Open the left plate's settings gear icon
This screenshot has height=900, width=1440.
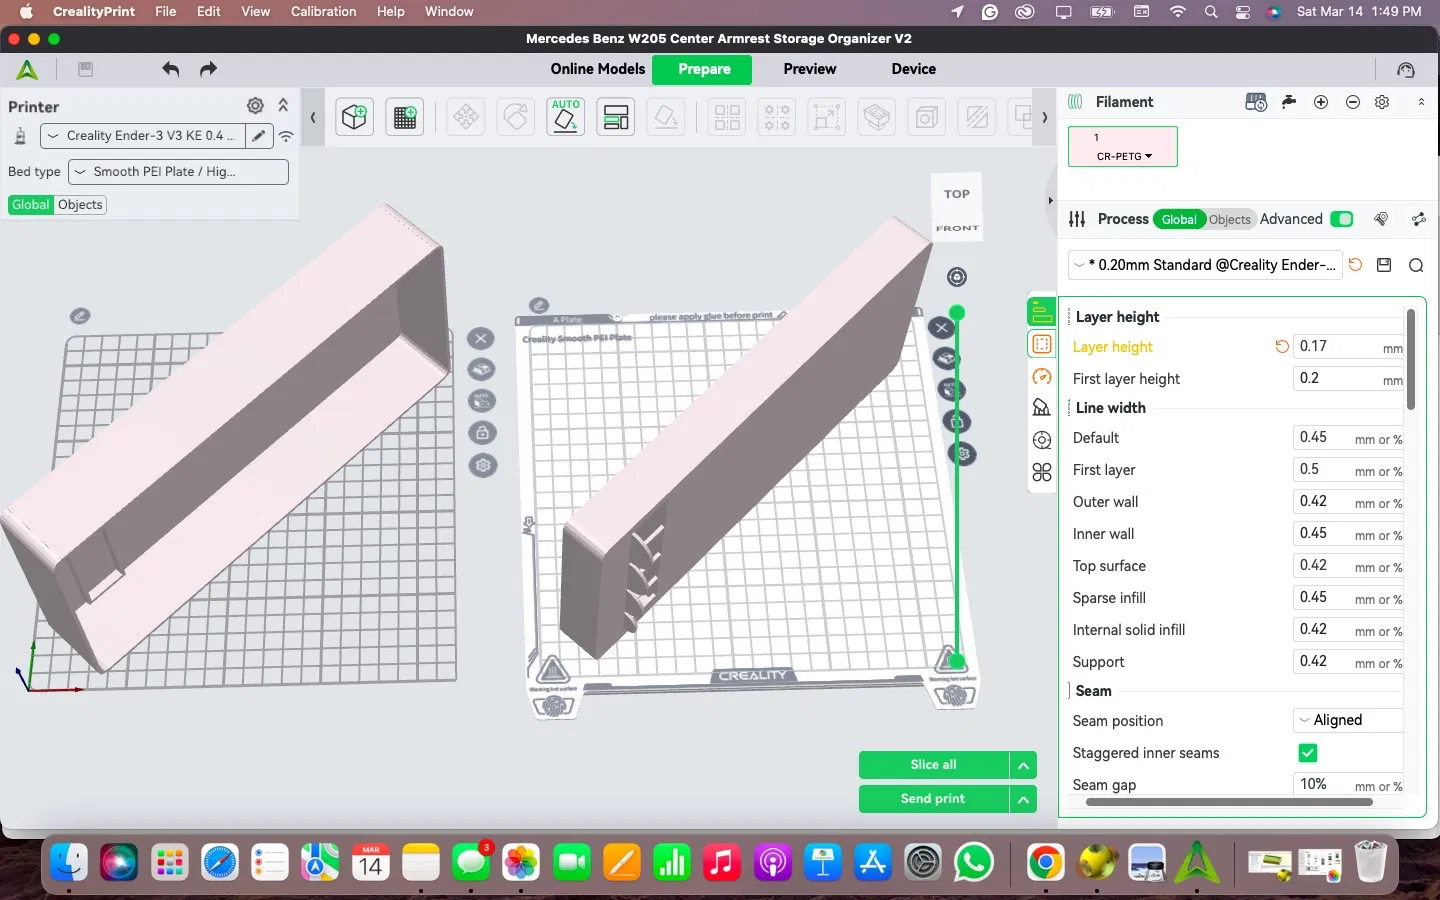point(483,465)
